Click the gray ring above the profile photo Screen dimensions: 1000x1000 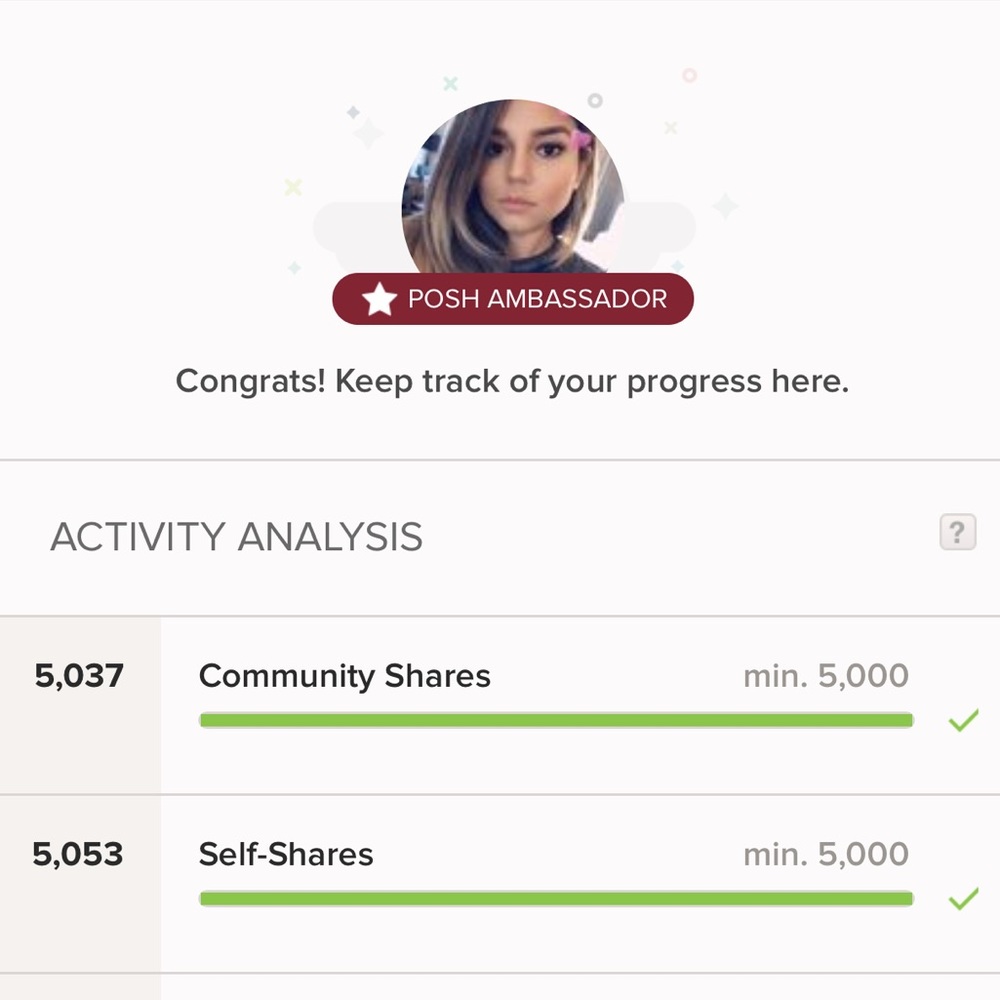point(595,101)
